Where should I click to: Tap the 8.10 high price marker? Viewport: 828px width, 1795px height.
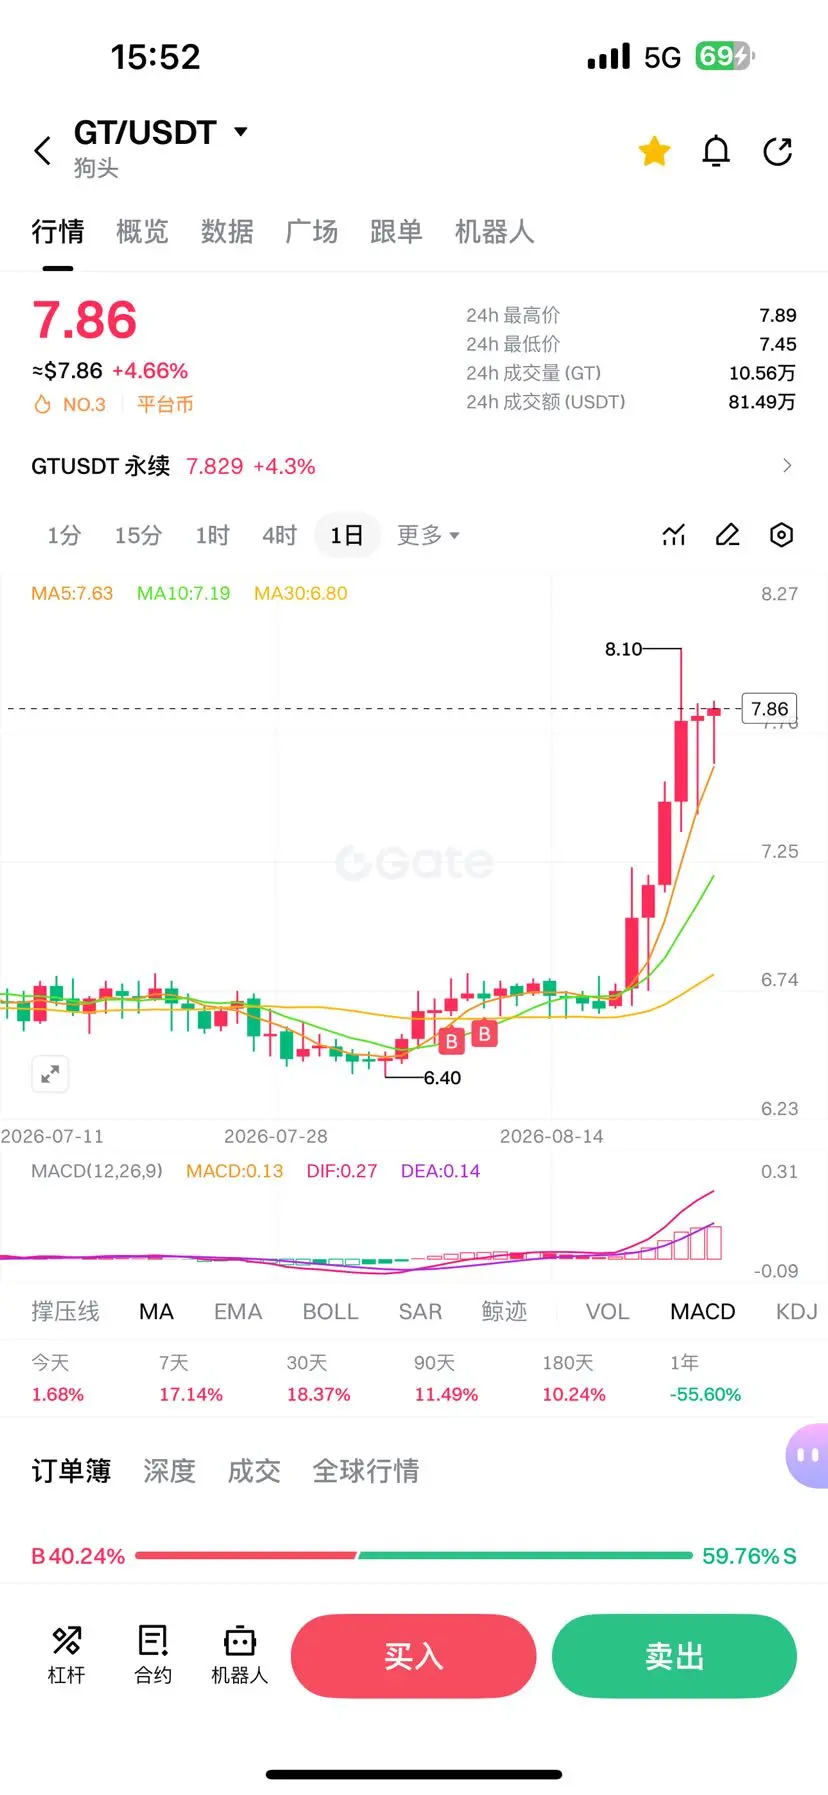[x=623, y=649]
